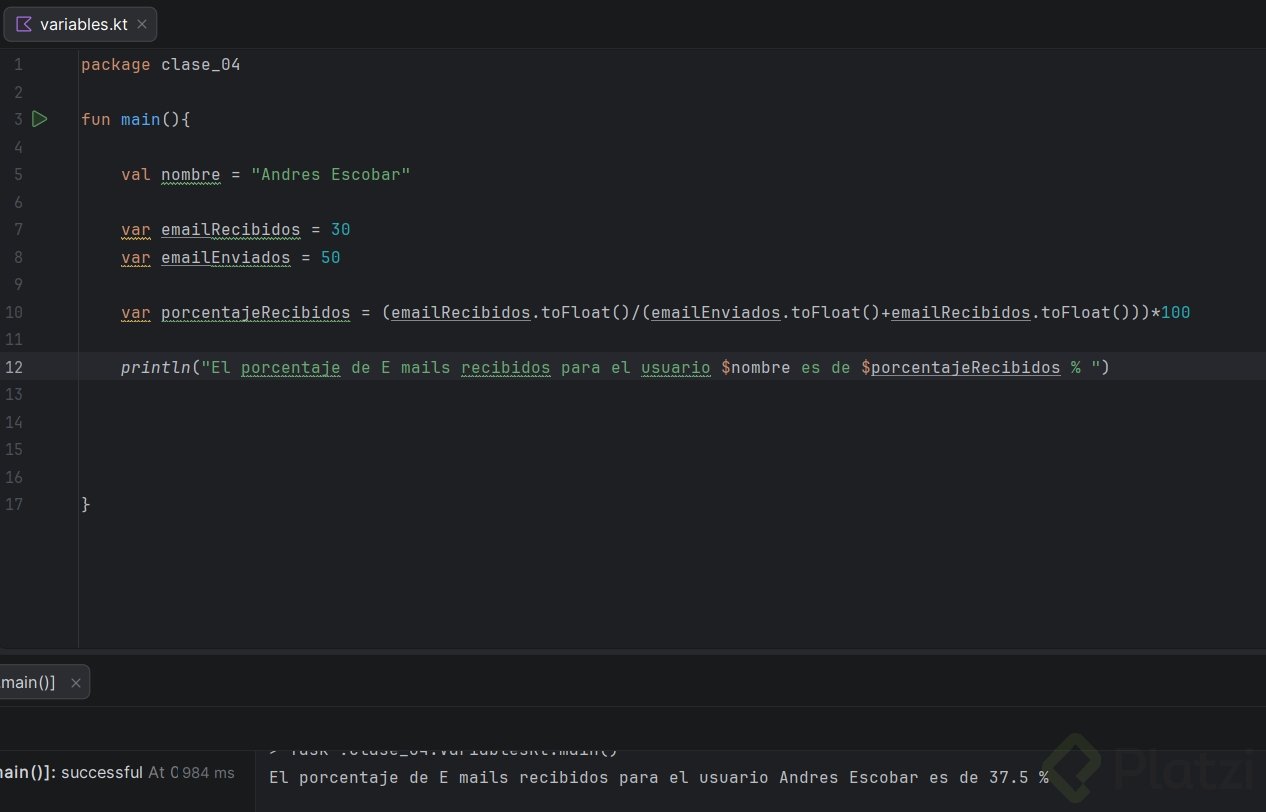Click line number 12 in the gutter
This screenshot has width=1266, height=812.
(x=14, y=367)
